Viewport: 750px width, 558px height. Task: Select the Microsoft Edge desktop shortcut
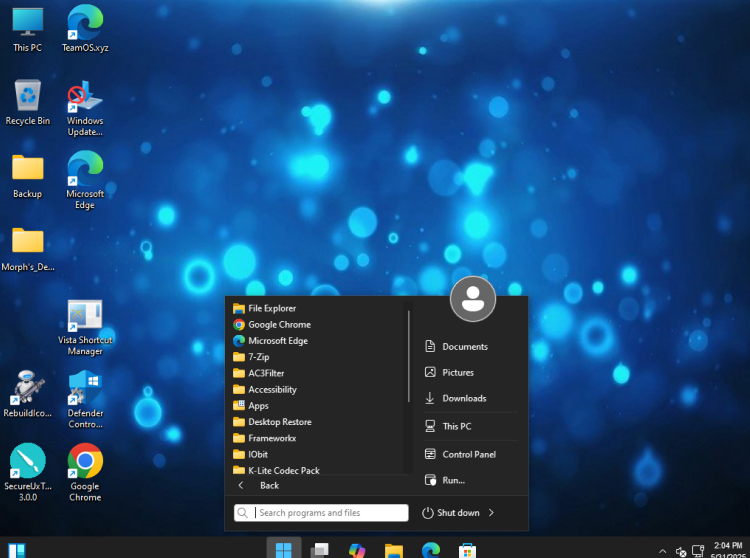click(x=85, y=180)
